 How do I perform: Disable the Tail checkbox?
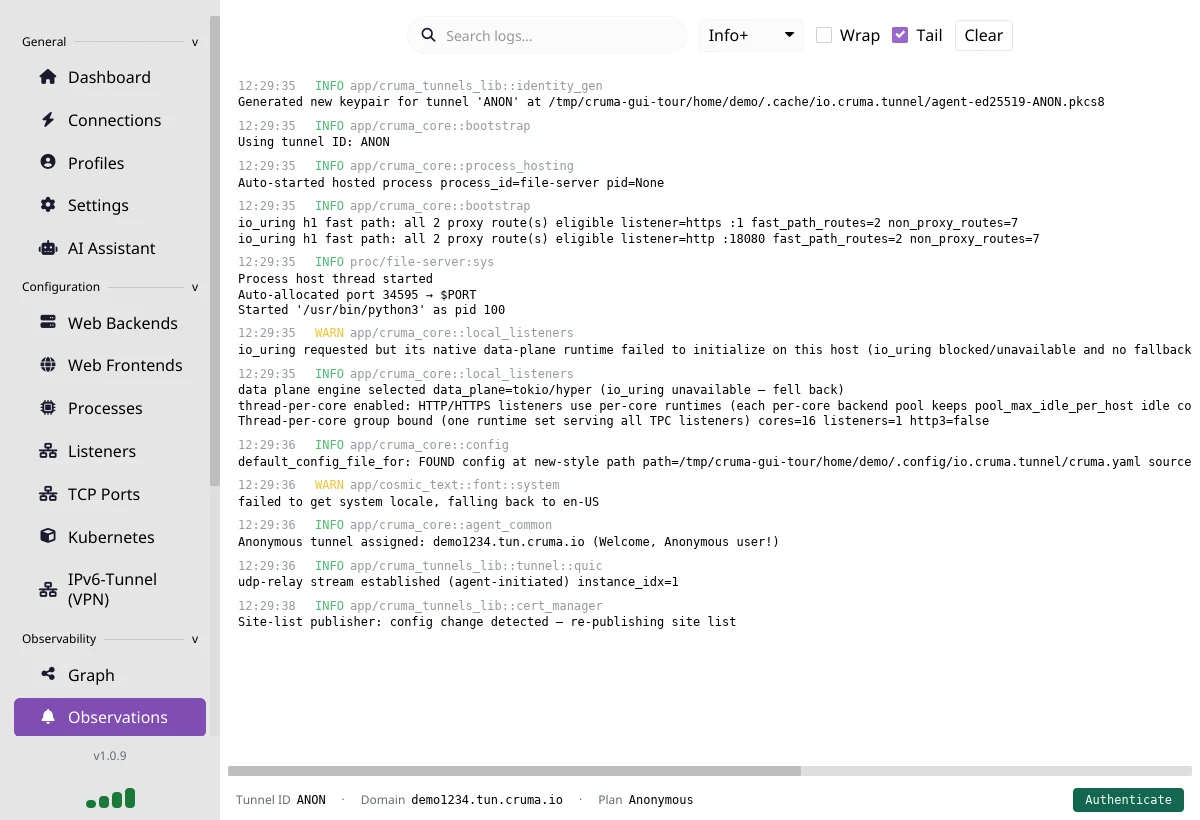coord(900,35)
